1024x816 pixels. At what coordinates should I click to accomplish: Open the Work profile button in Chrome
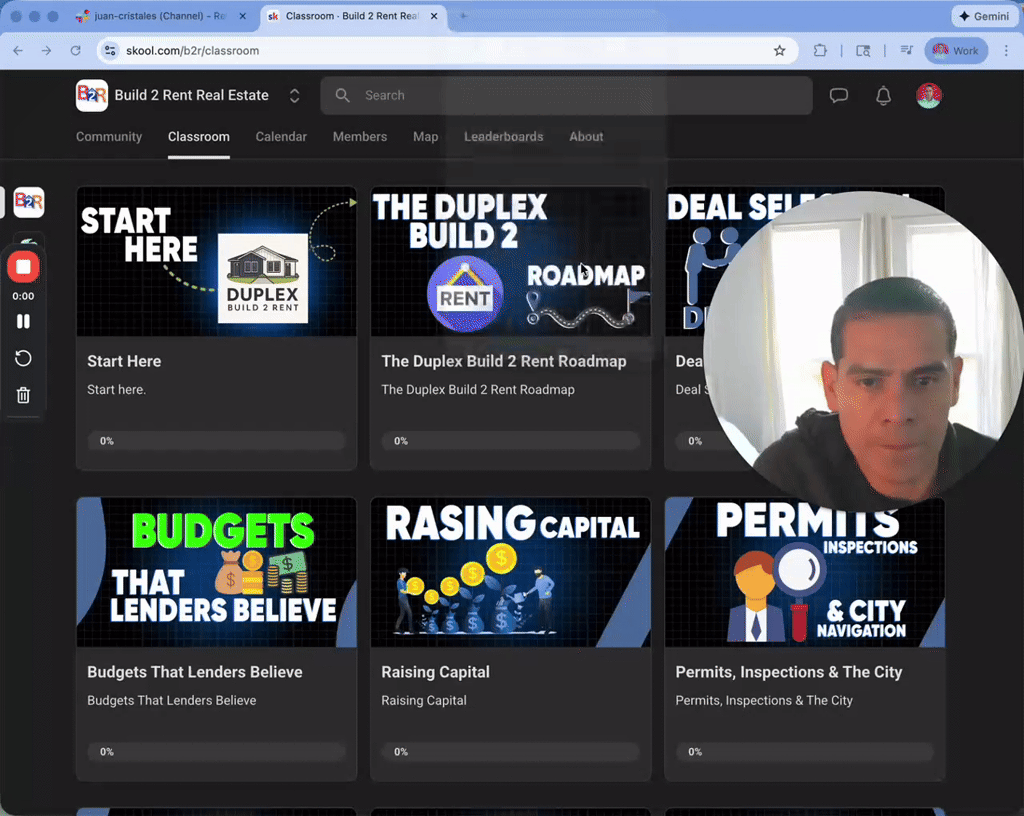coord(956,51)
